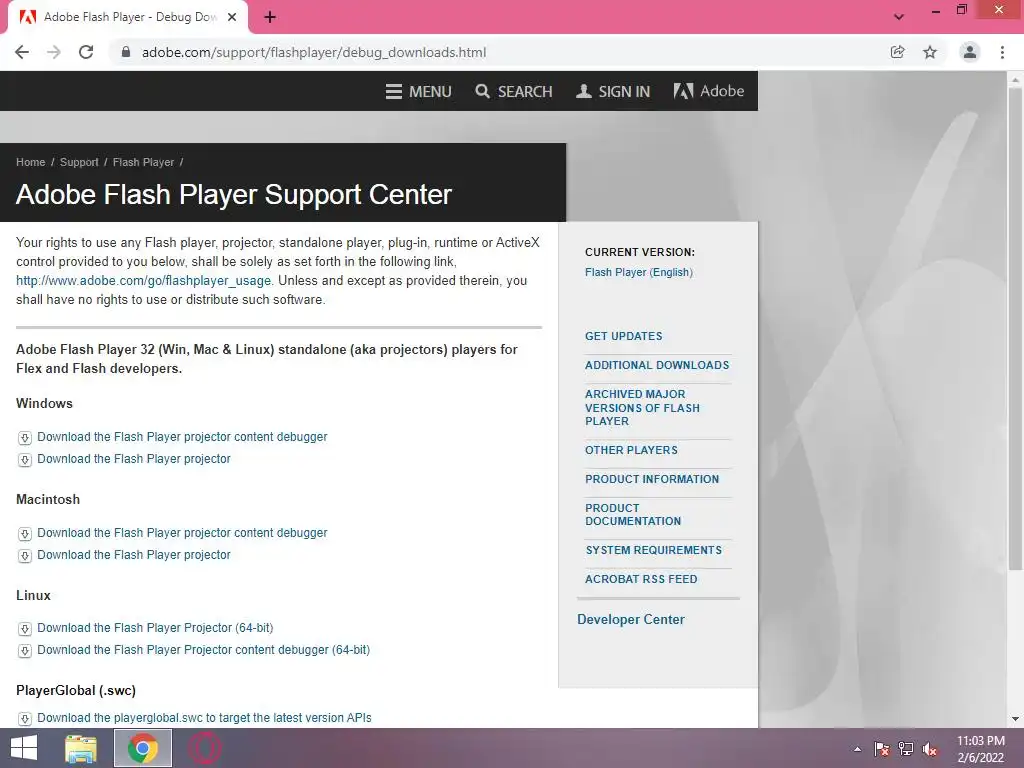
Task: Open ACROBAT RSS FEED sidebar item
Action: click(x=641, y=579)
